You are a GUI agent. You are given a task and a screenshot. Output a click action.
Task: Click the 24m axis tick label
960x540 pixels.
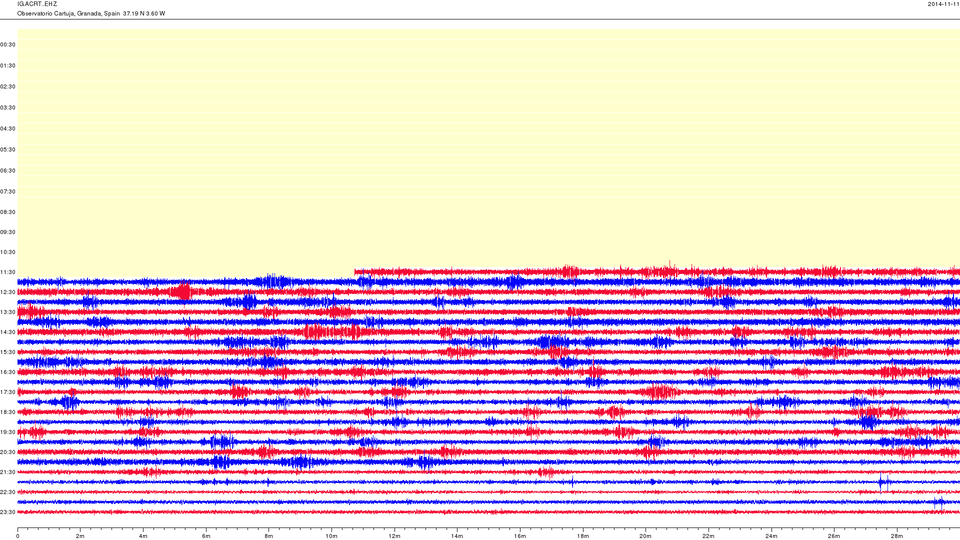pyautogui.click(x=771, y=536)
